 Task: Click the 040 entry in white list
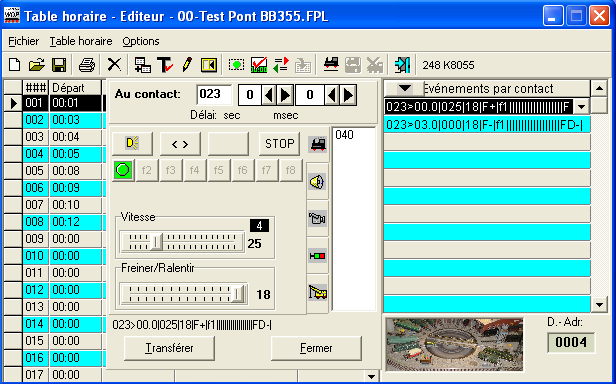pos(345,135)
